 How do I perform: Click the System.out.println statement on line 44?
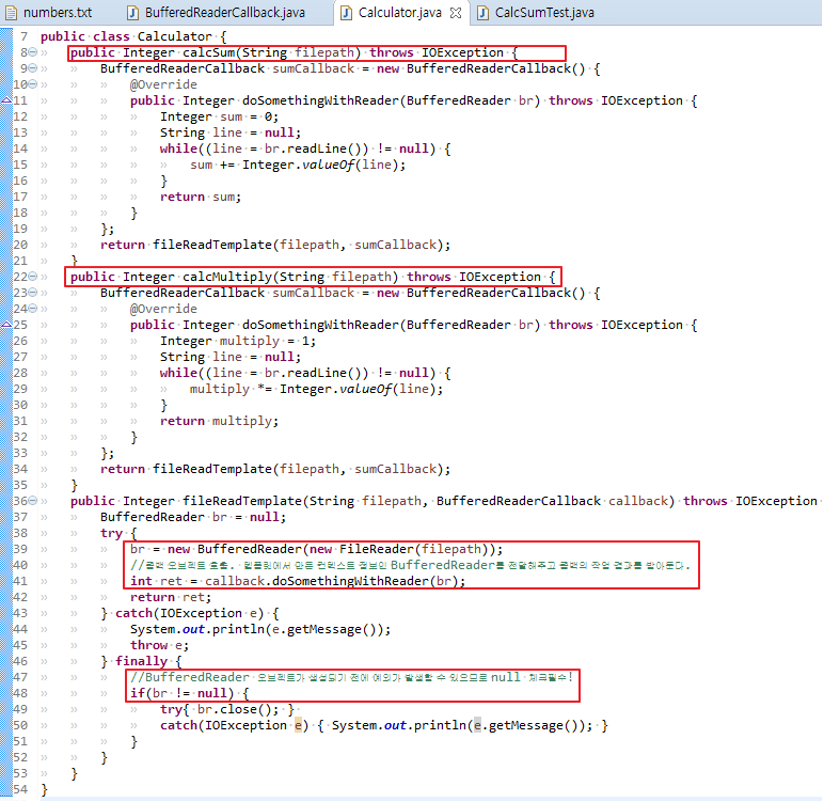[261, 630]
